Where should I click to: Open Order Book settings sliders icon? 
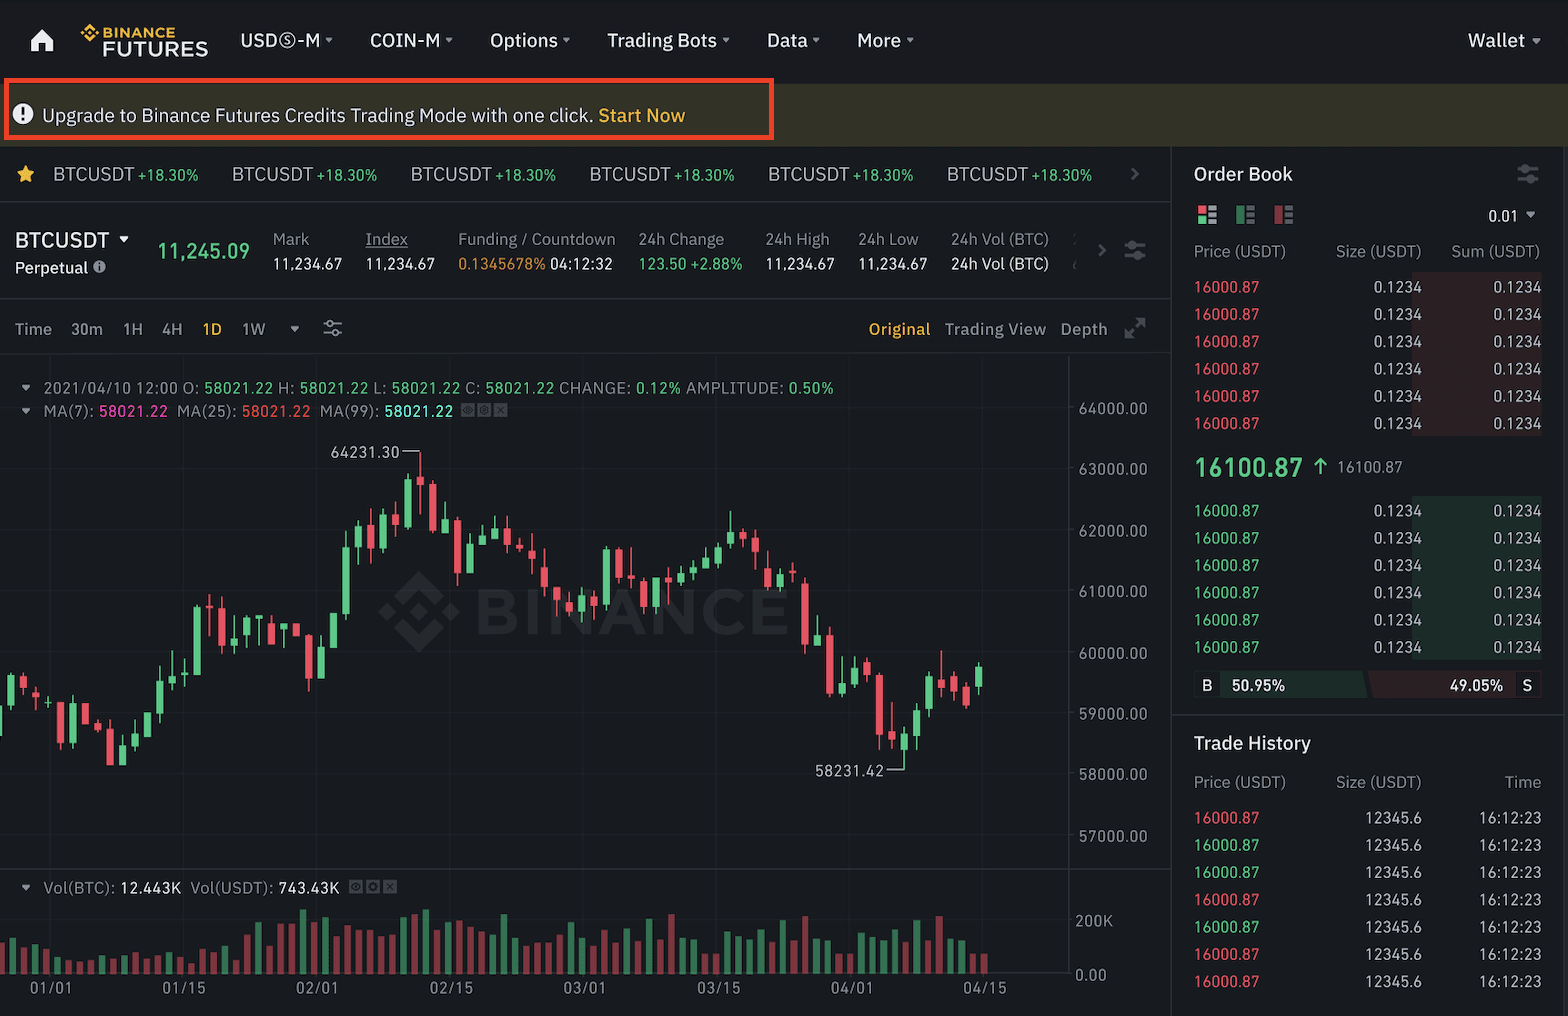[x=1528, y=174]
